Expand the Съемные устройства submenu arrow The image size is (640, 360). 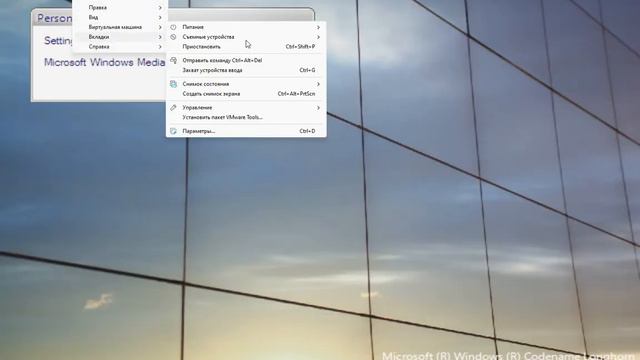(318, 37)
